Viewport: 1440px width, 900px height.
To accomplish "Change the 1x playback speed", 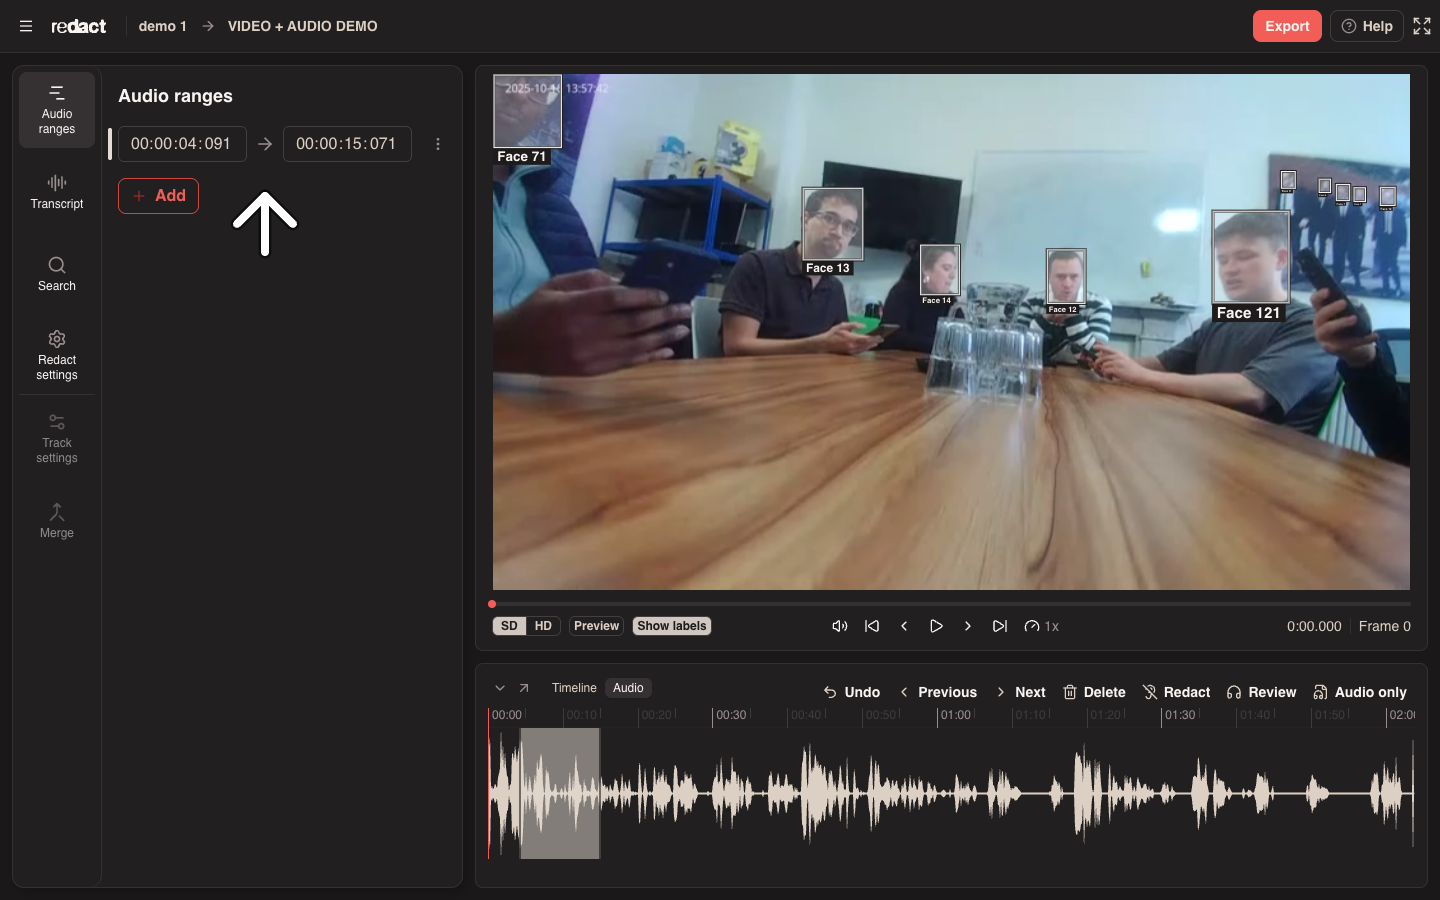I will pyautogui.click(x=1042, y=626).
